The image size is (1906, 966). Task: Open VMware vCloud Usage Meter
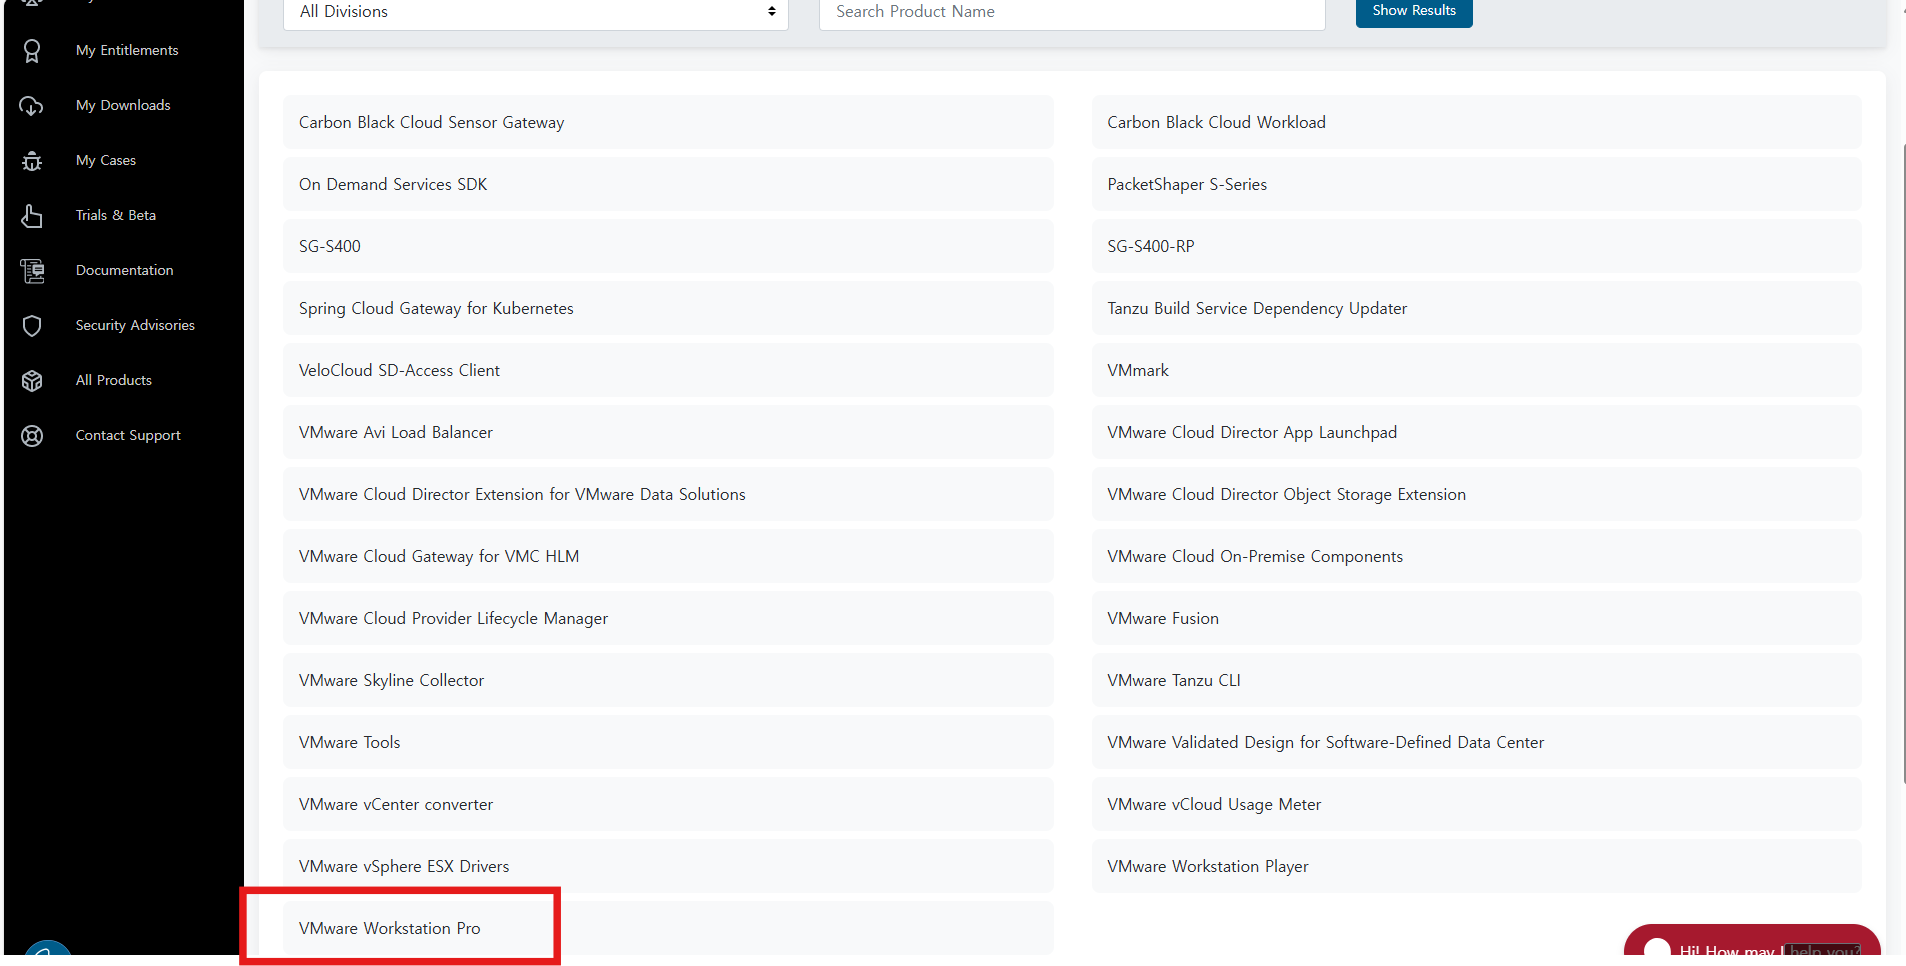point(1476,804)
